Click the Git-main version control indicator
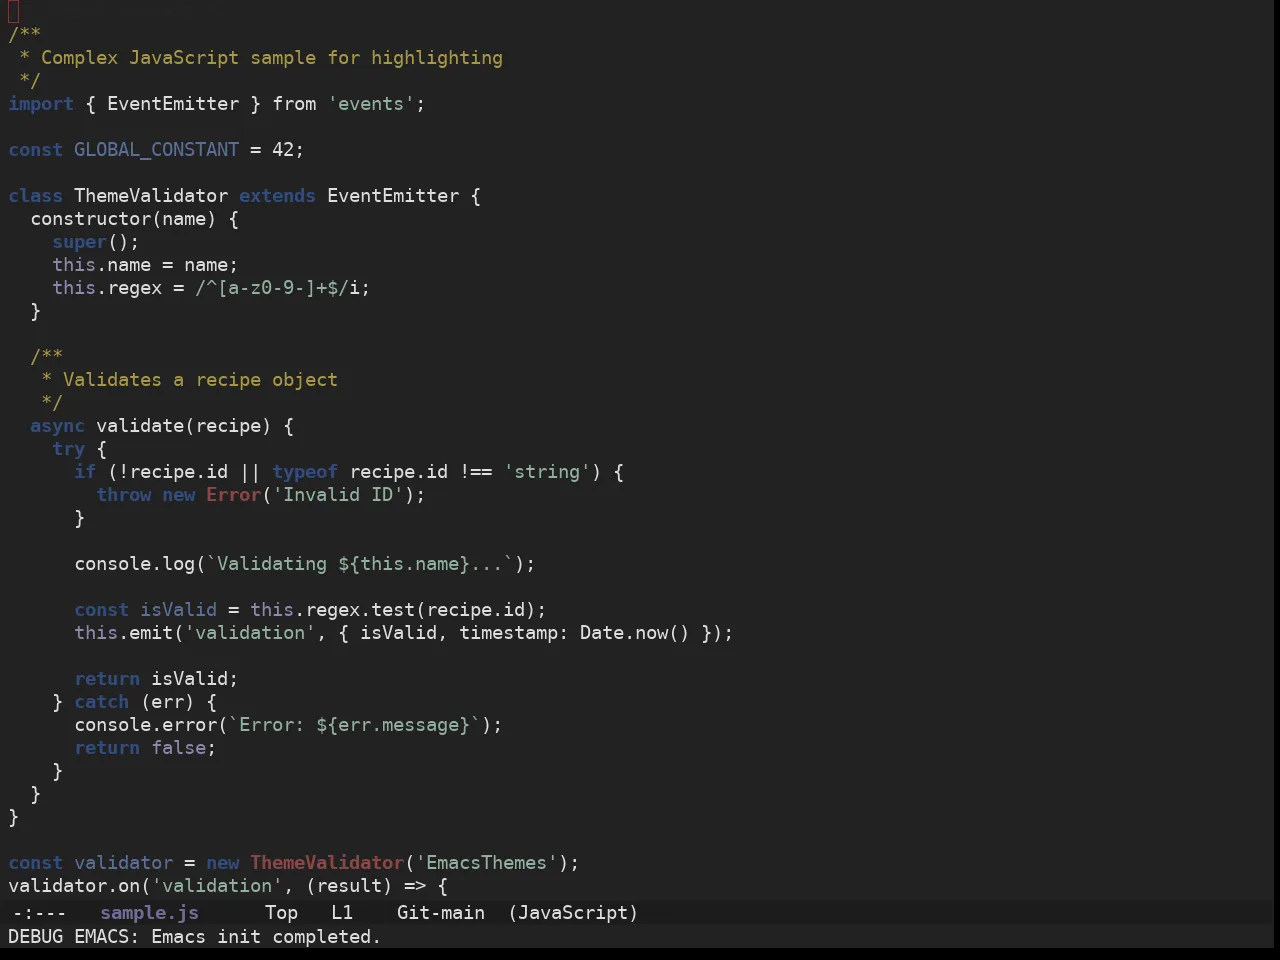 pyautogui.click(x=441, y=912)
